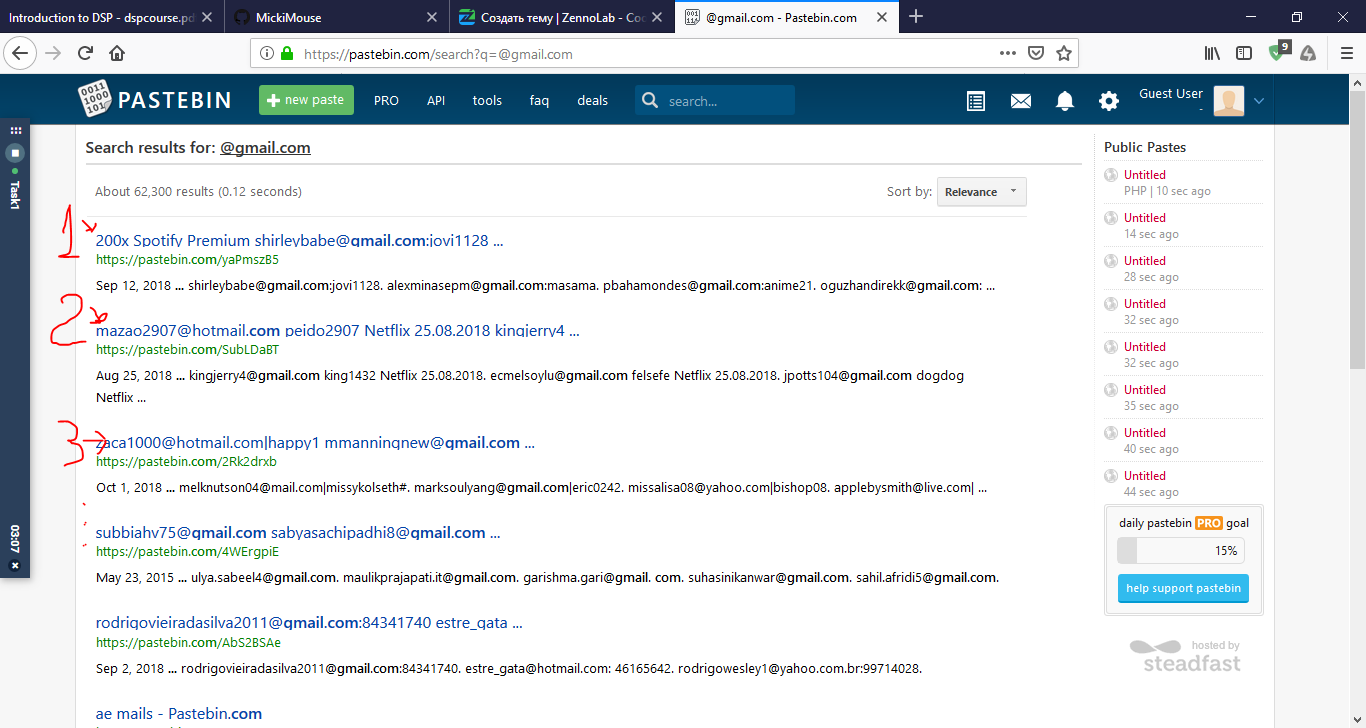Click the new paste button
The image size is (1366, 728).
[x=306, y=100]
